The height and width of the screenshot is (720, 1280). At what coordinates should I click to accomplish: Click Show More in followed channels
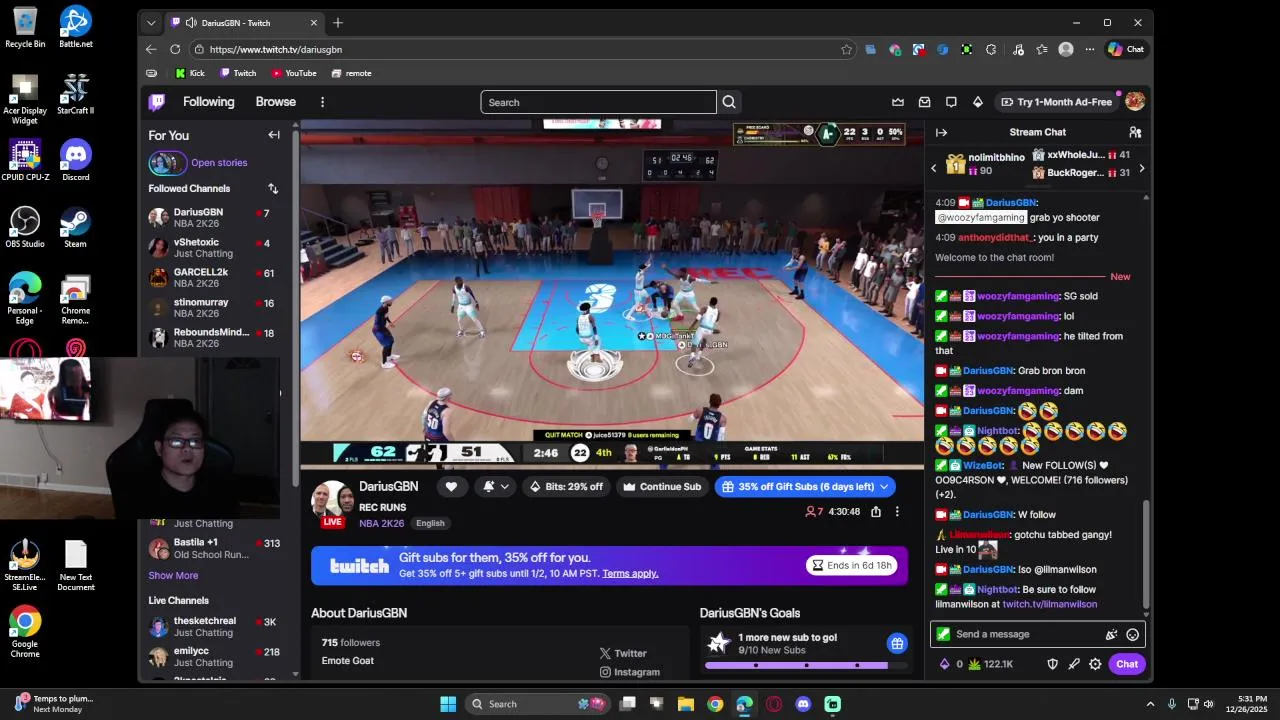click(173, 575)
